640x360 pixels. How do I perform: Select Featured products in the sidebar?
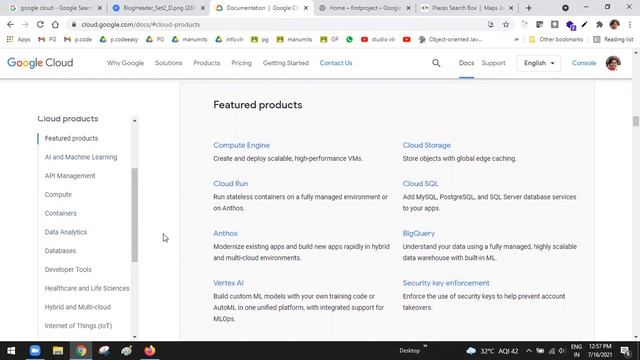tap(71, 138)
